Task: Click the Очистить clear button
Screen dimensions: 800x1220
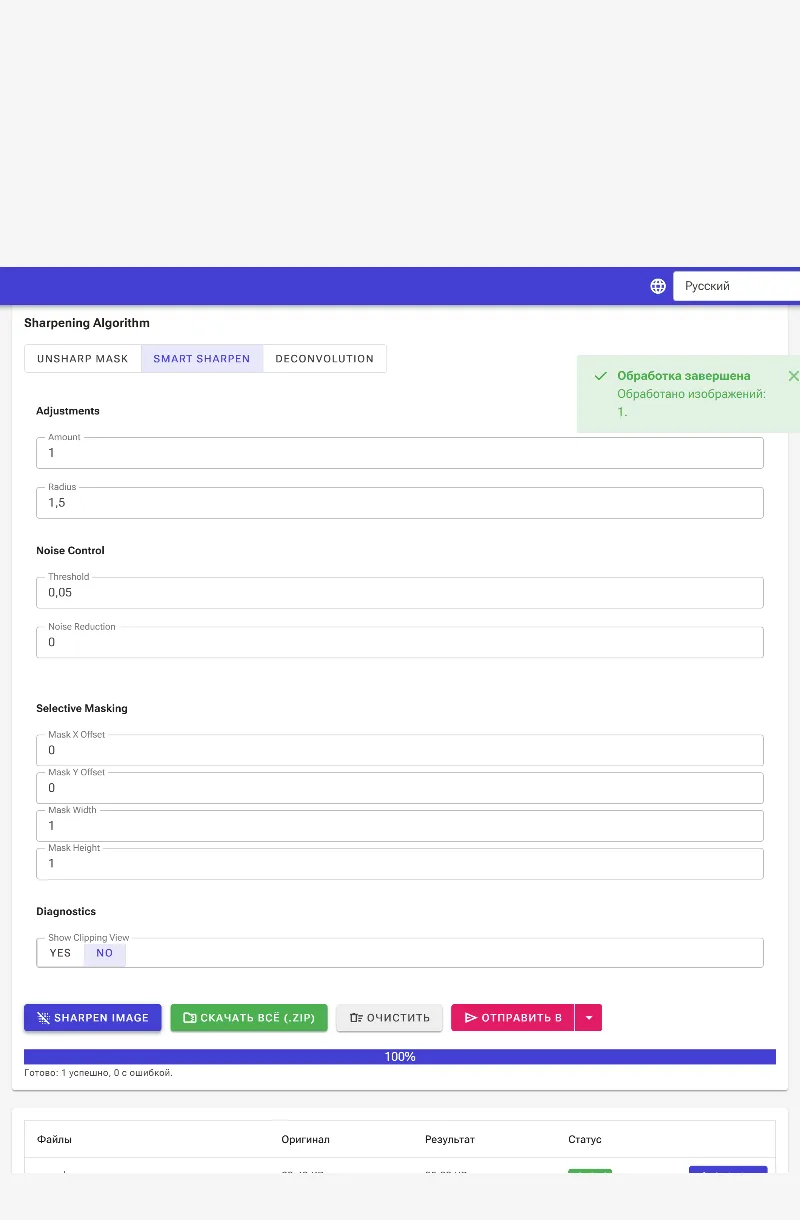Action: tap(390, 1018)
